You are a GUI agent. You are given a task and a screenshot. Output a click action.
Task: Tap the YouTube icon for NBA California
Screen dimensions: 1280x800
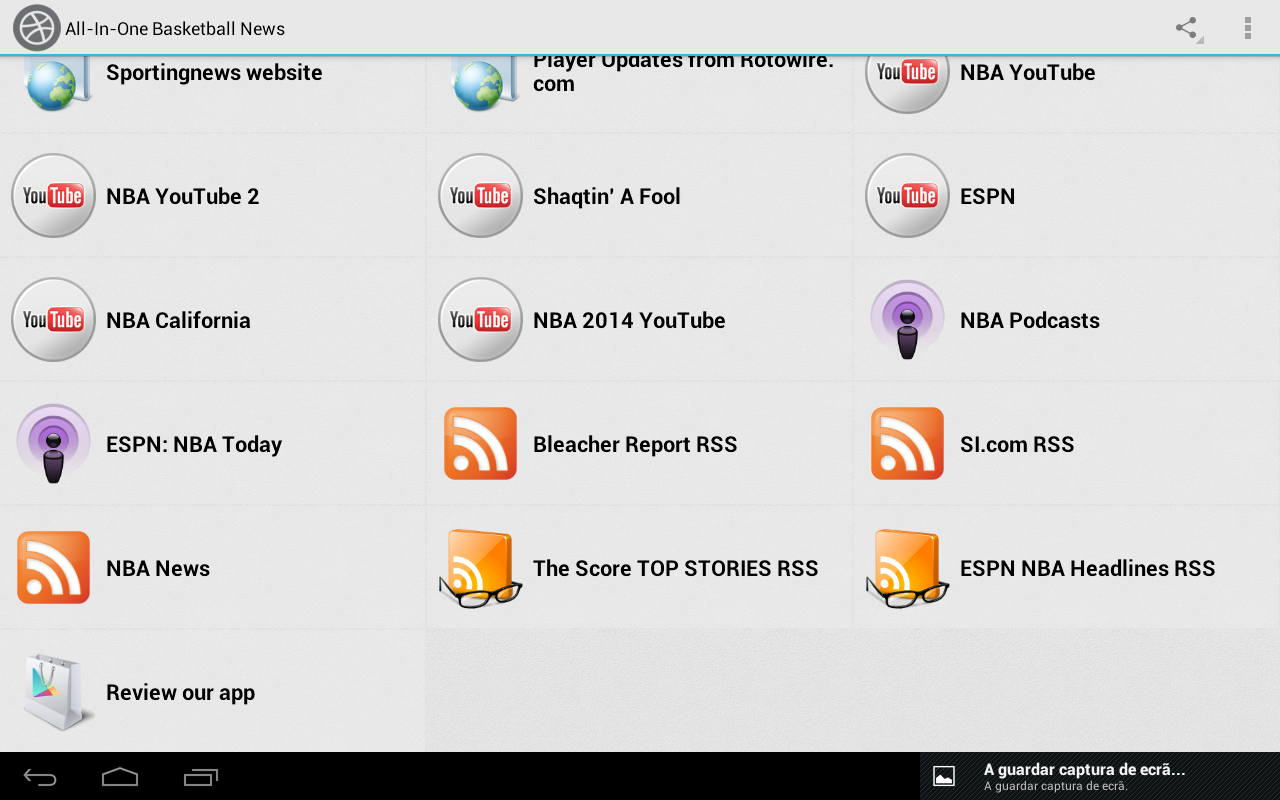point(53,320)
